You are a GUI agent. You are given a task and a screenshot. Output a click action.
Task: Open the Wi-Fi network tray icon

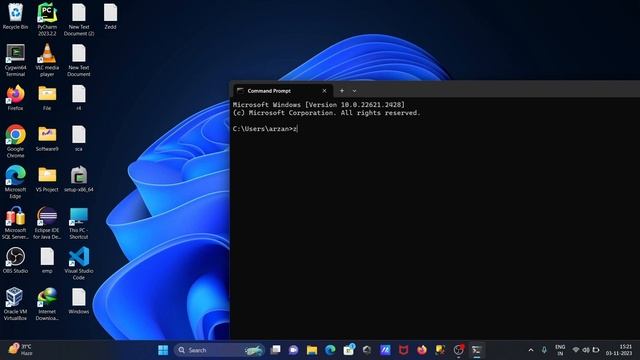tap(576, 350)
